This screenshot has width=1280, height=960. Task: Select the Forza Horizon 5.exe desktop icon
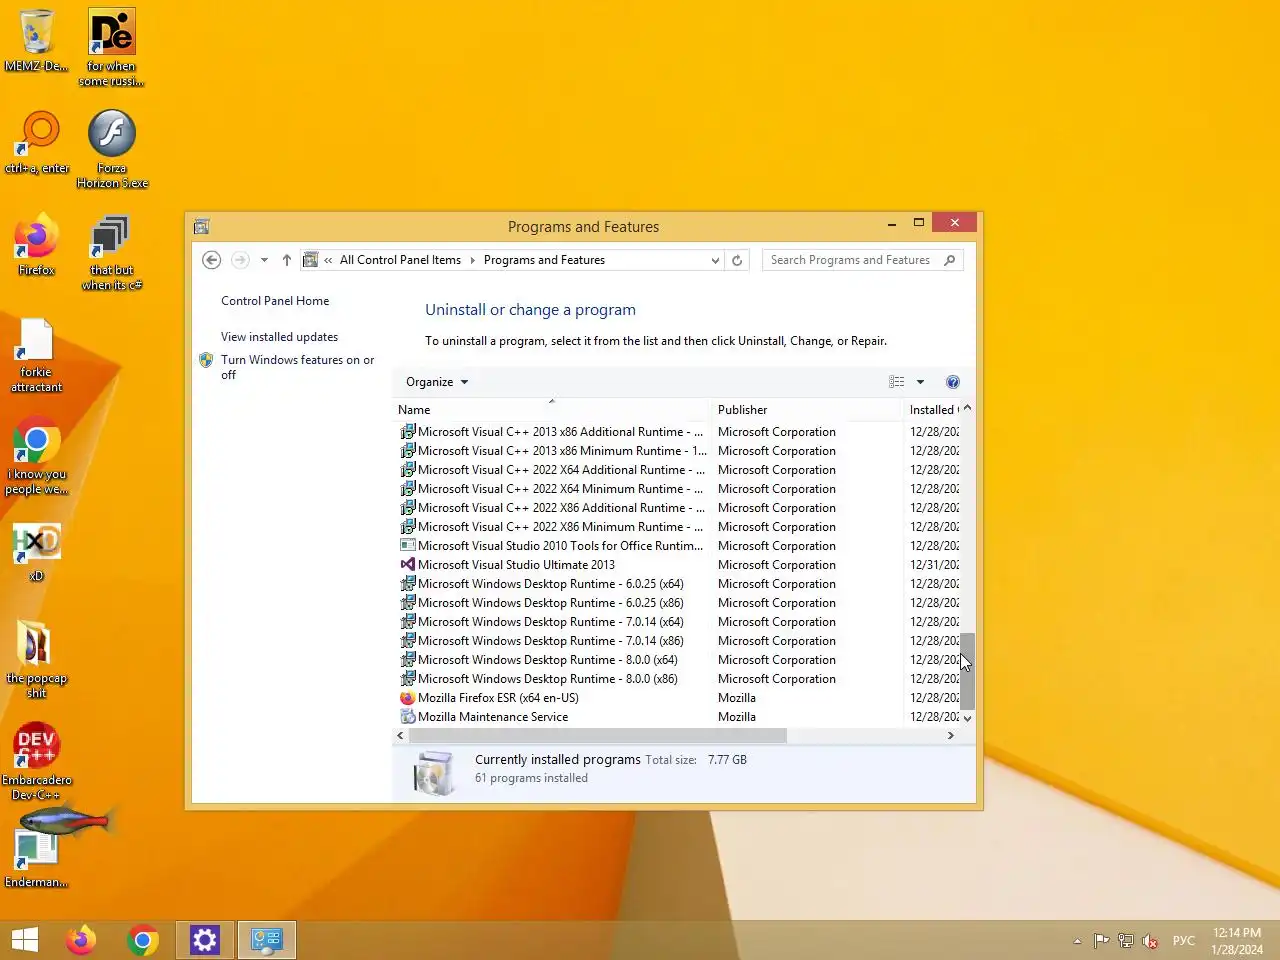(x=112, y=149)
